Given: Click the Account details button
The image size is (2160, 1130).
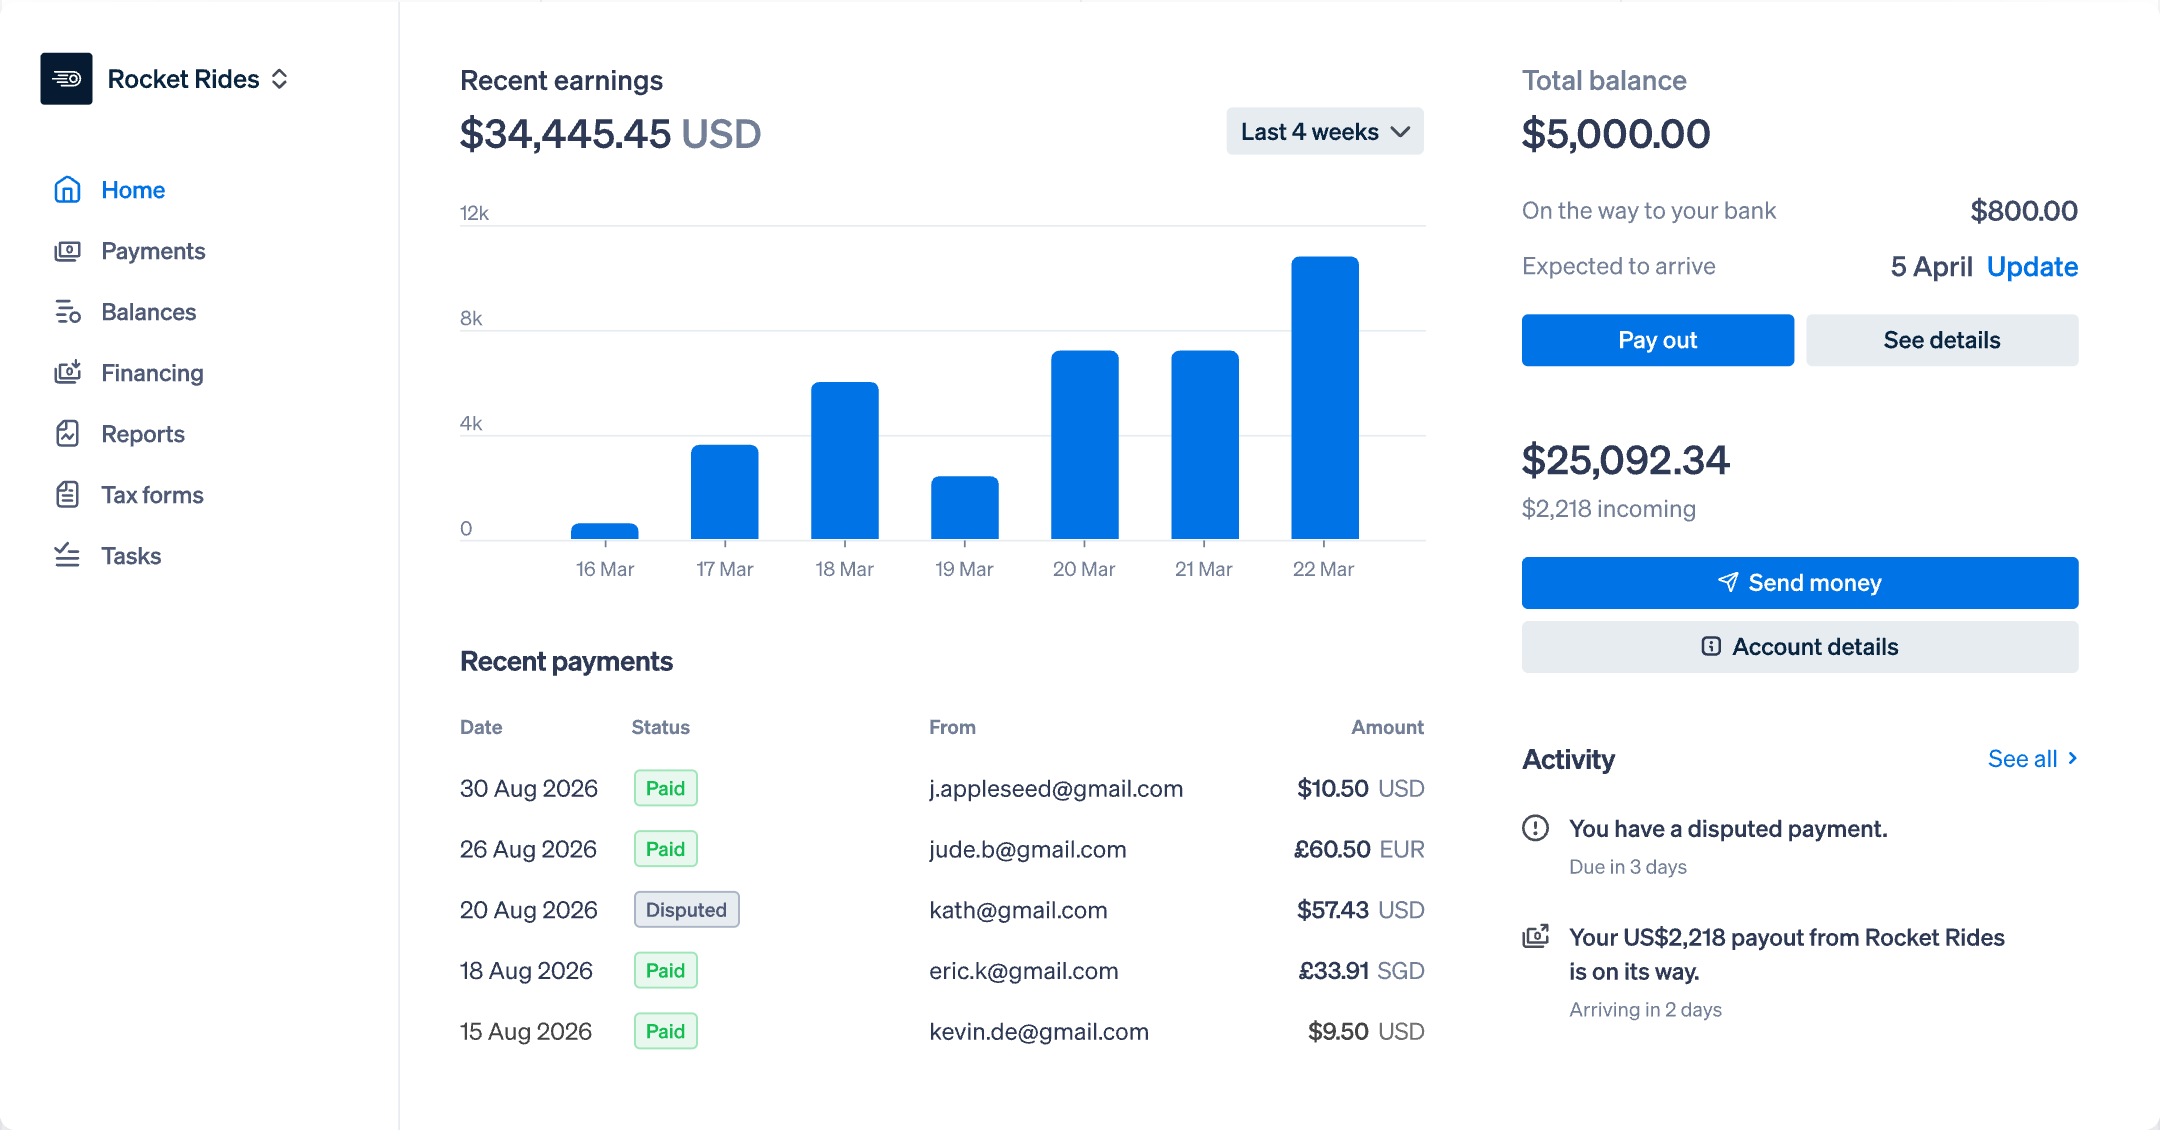Looking at the screenshot, I should coord(1800,647).
